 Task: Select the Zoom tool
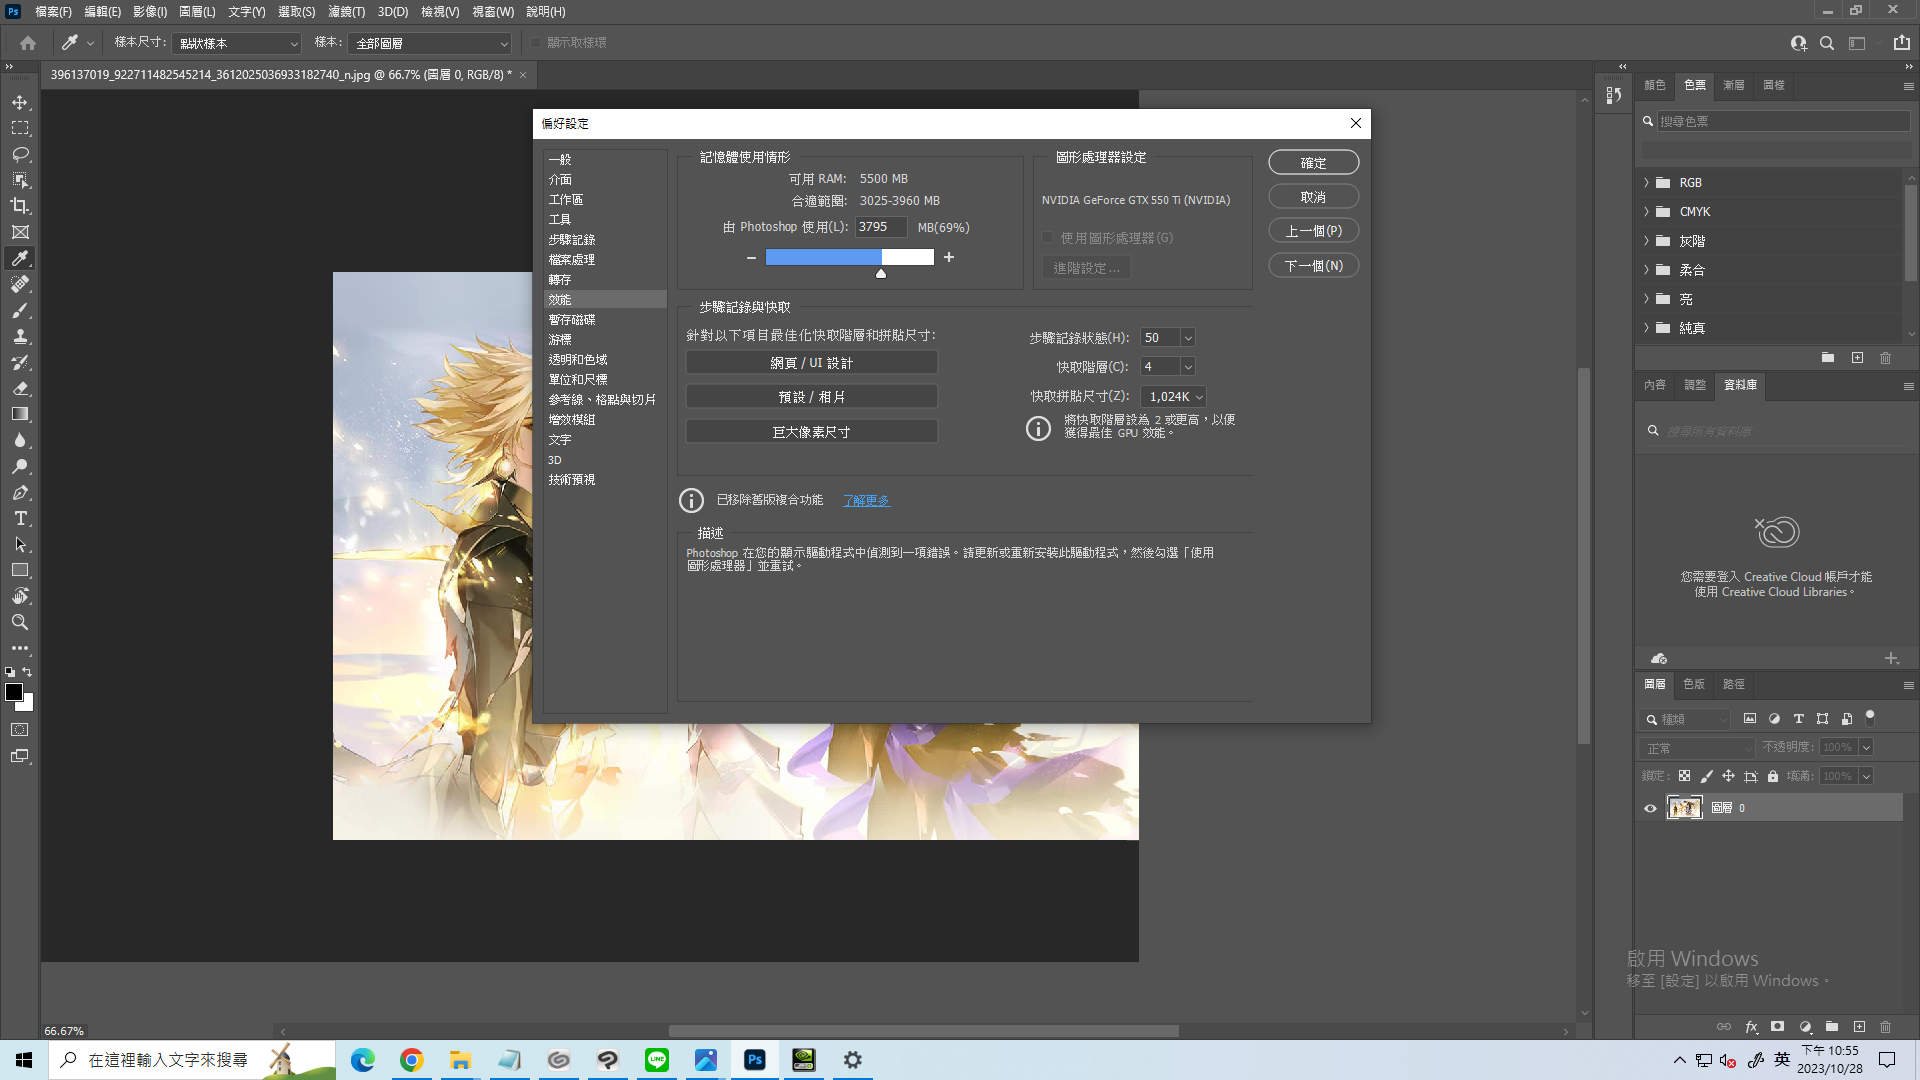click(x=20, y=622)
